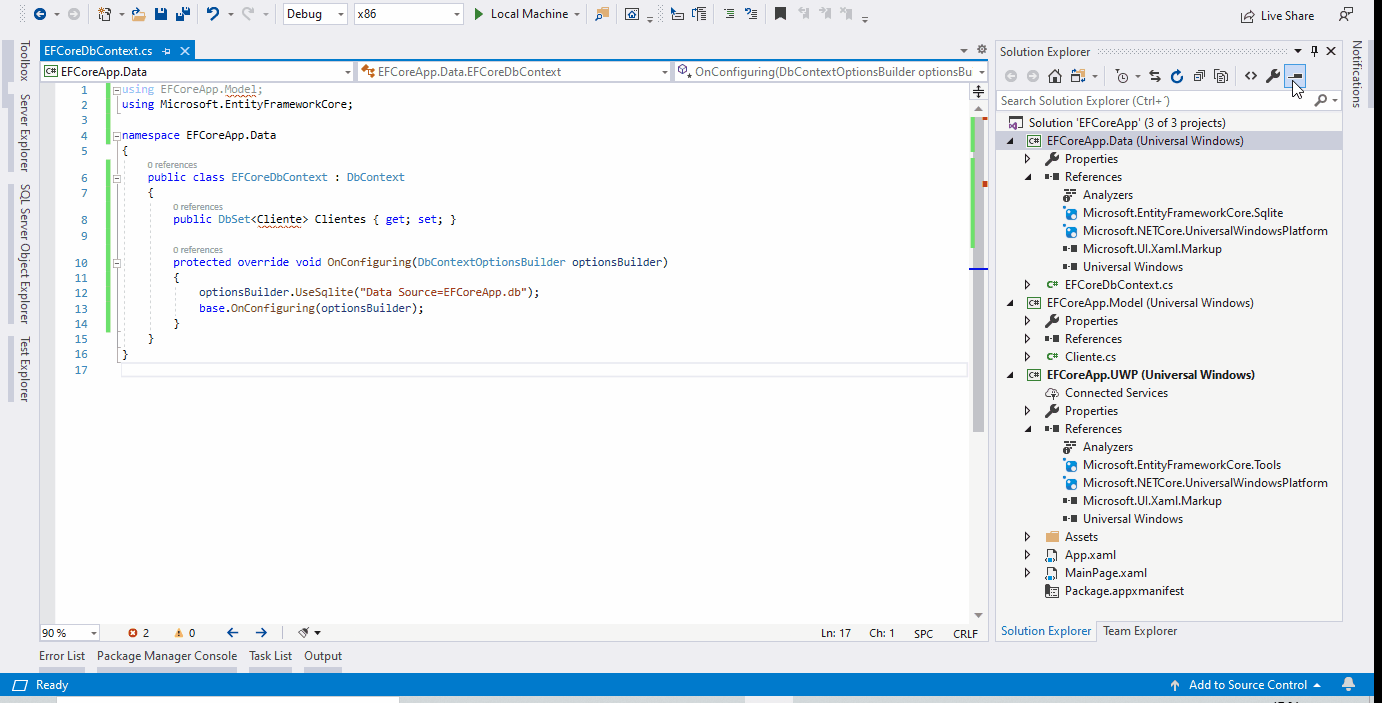Open the Debug configuration dropdown
1382x703 pixels.
[x=315, y=14]
